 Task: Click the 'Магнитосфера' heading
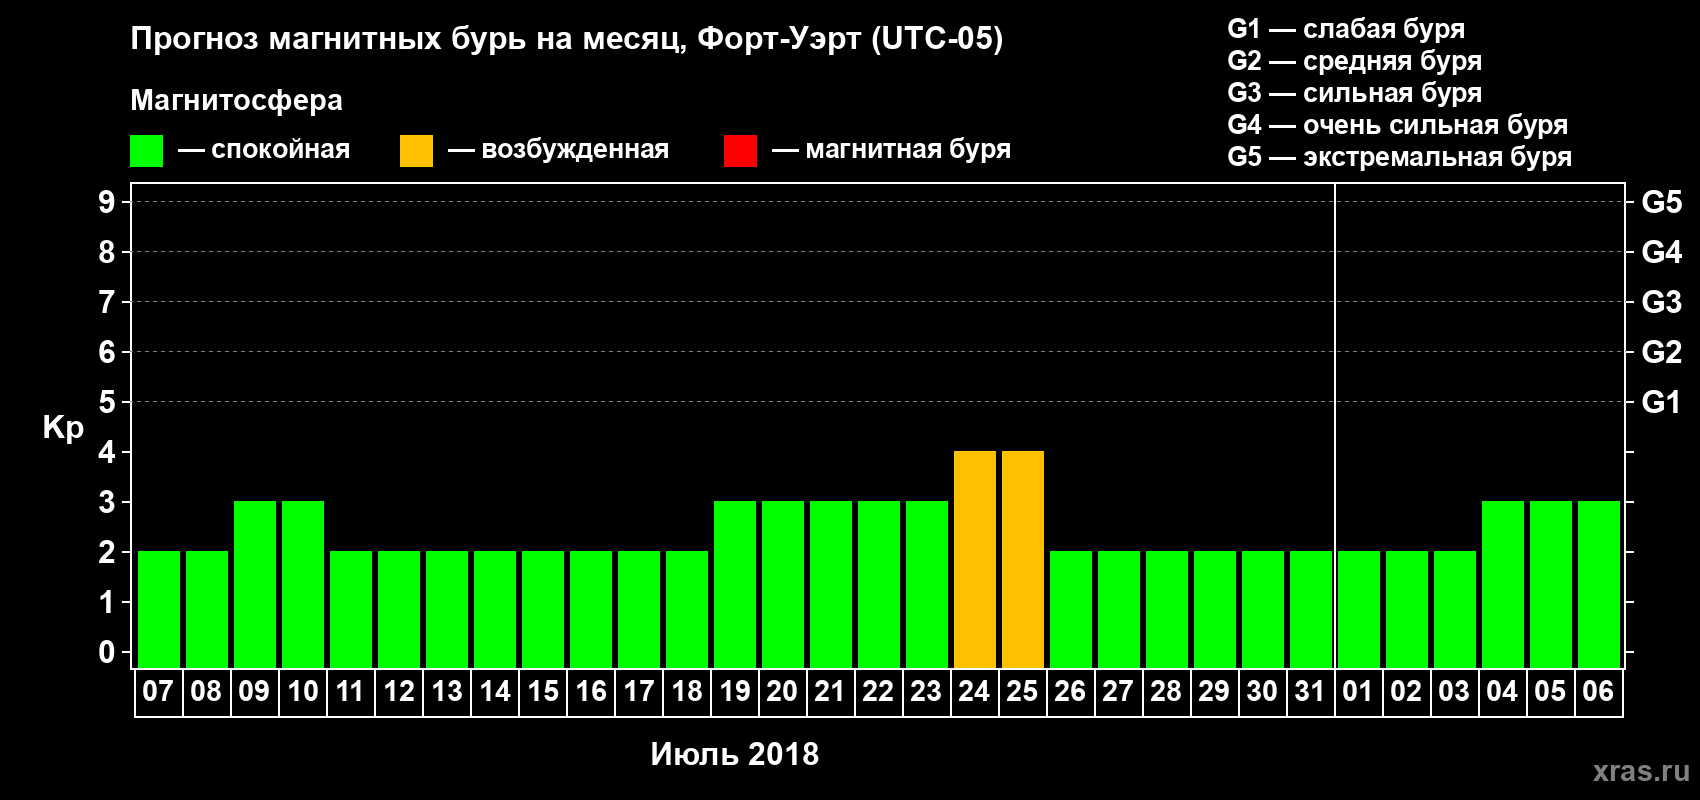pyautogui.click(x=236, y=100)
